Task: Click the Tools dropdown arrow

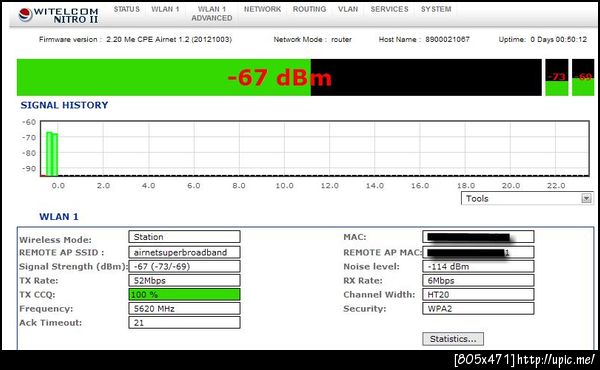Action: click(586, 199)
